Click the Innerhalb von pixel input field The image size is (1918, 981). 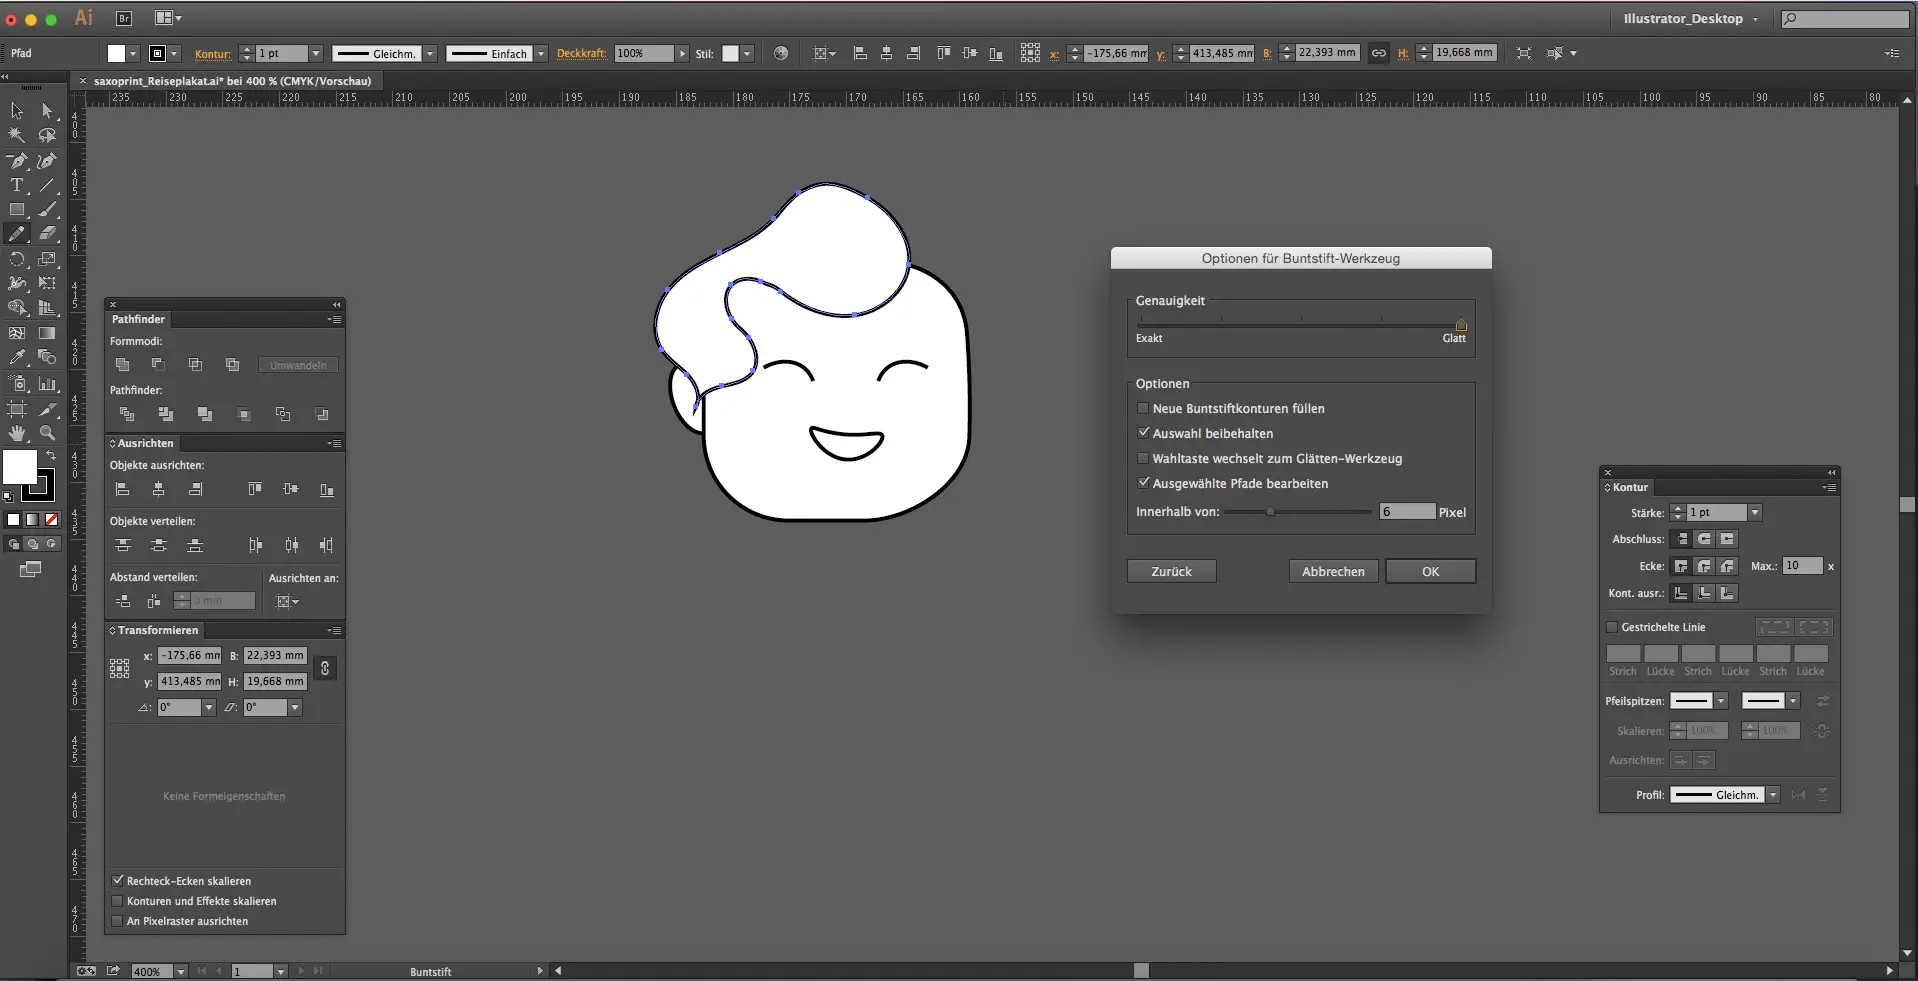1406,512
